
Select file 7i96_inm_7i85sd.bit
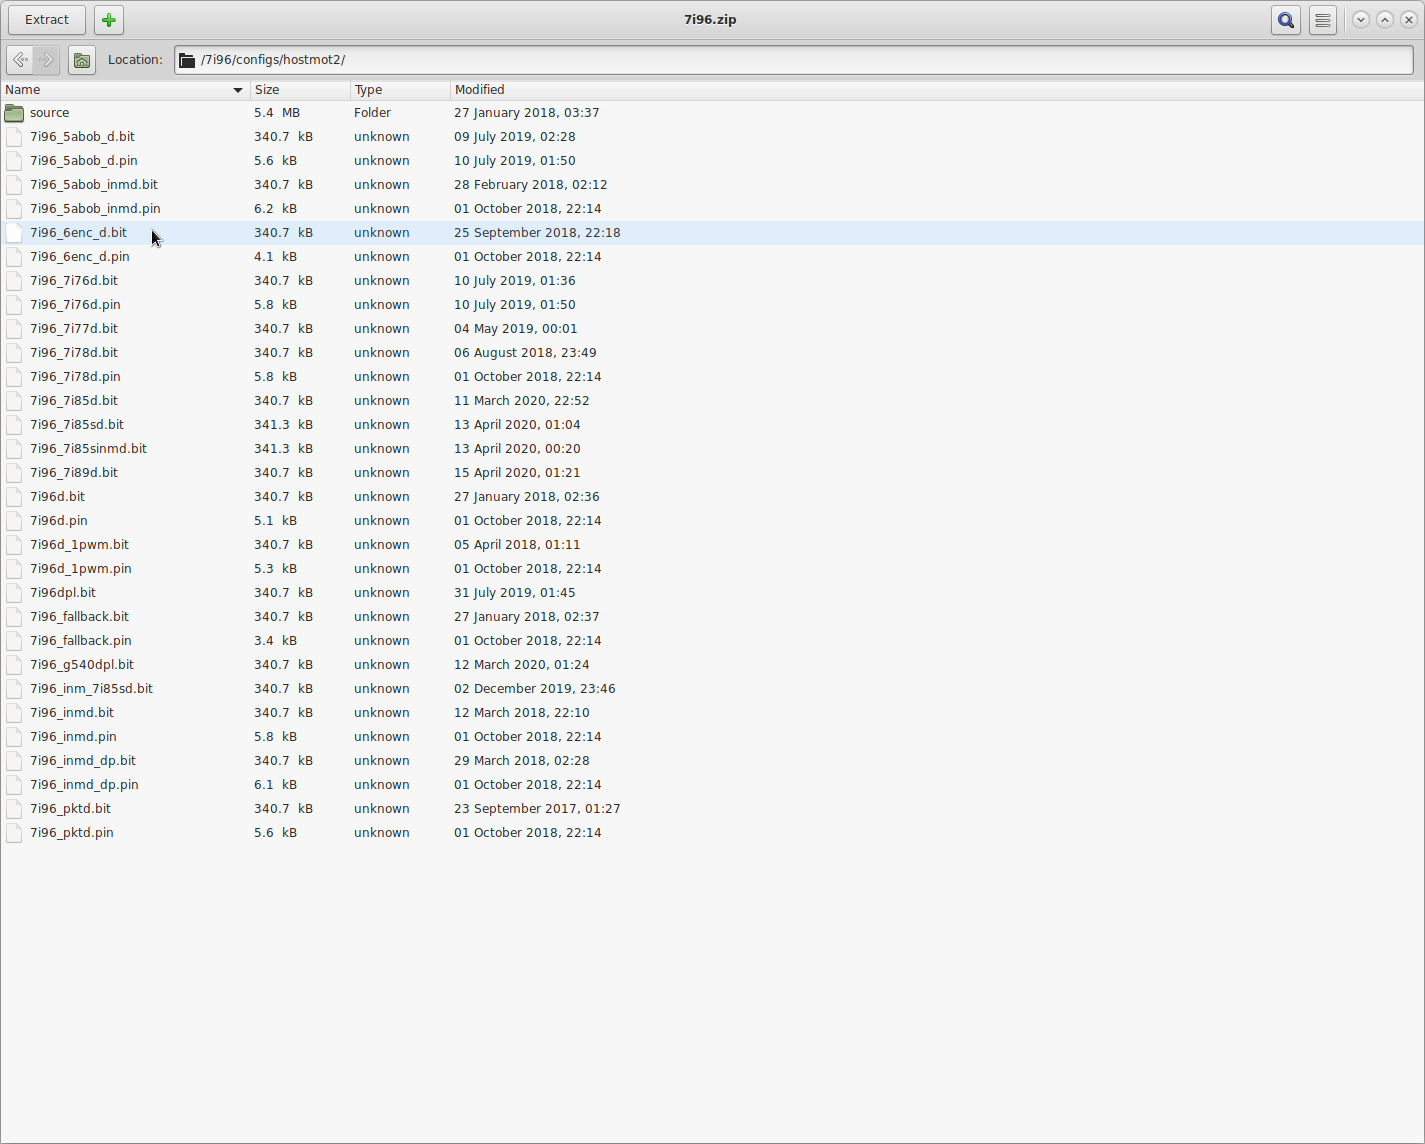(x=91, y=689)
